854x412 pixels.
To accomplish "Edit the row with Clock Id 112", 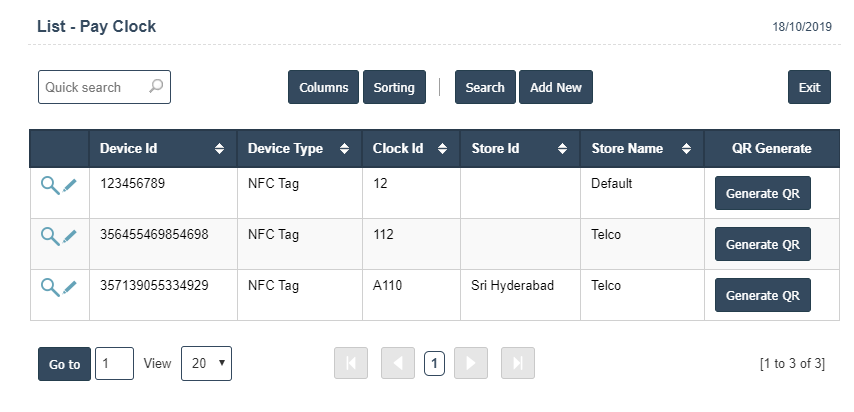I will [69, 236].
